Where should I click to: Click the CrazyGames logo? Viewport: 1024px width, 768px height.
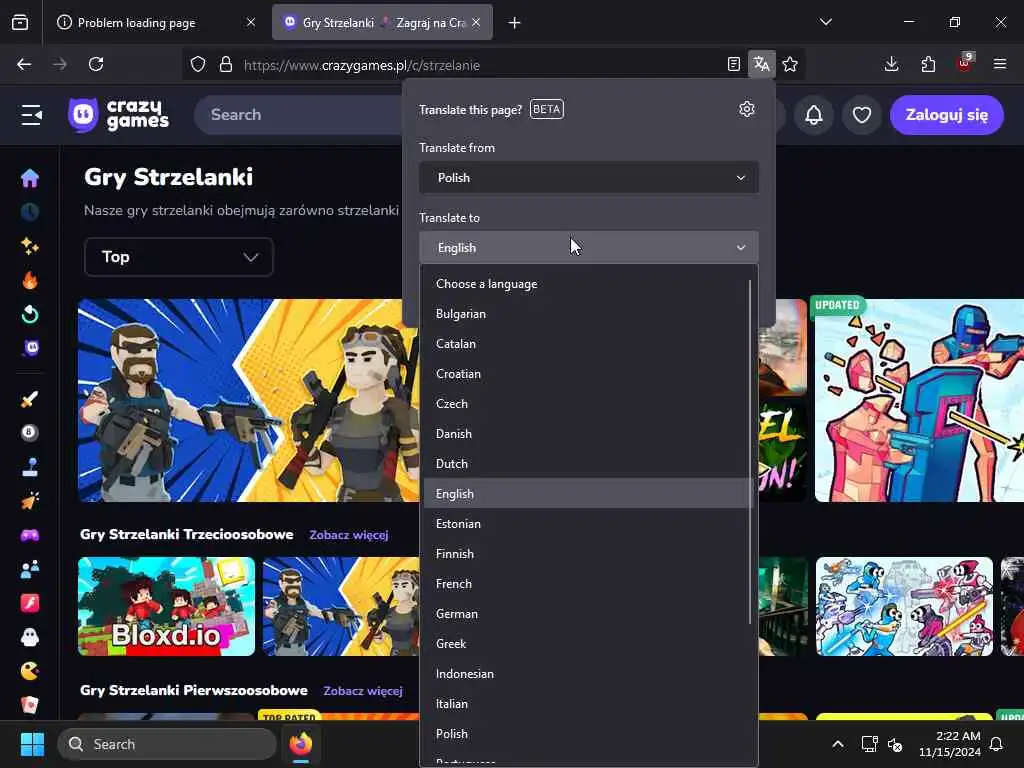tap(118, 115)
